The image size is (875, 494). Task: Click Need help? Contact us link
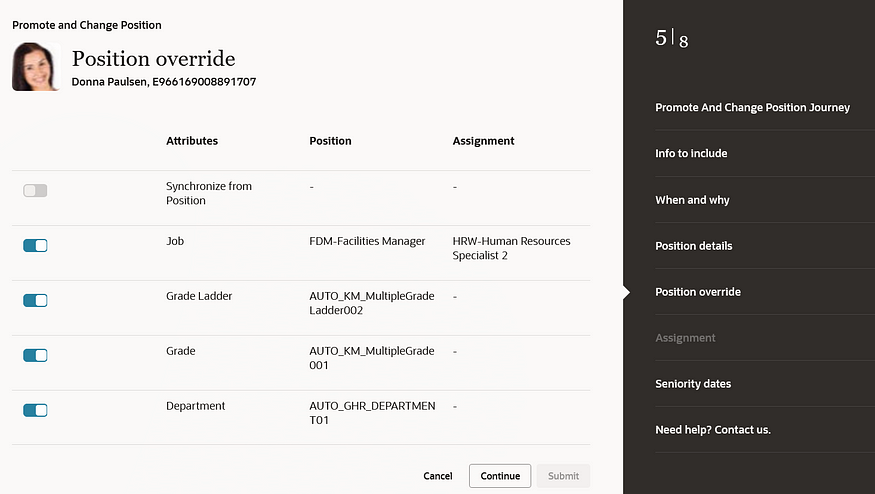pos(712,430)
